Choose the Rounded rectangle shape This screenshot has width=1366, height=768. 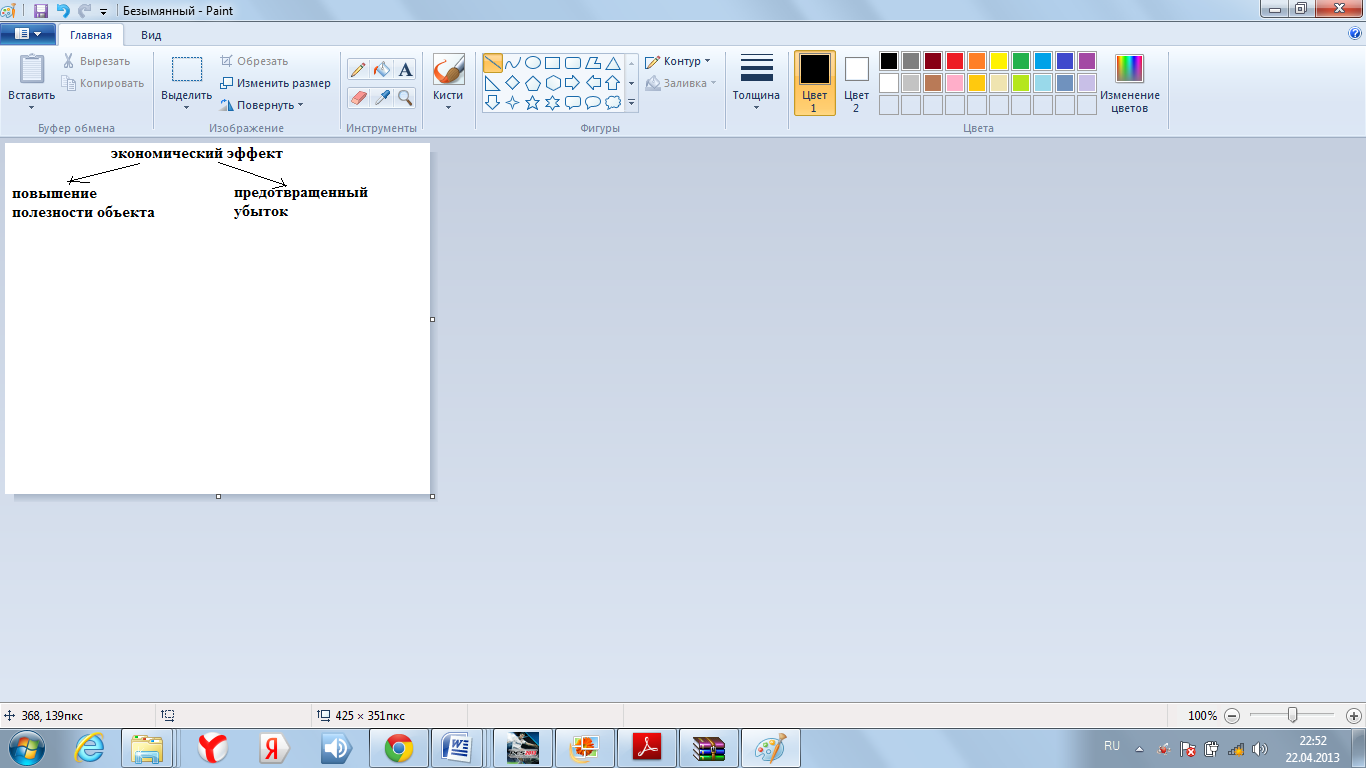pos(573,63)
